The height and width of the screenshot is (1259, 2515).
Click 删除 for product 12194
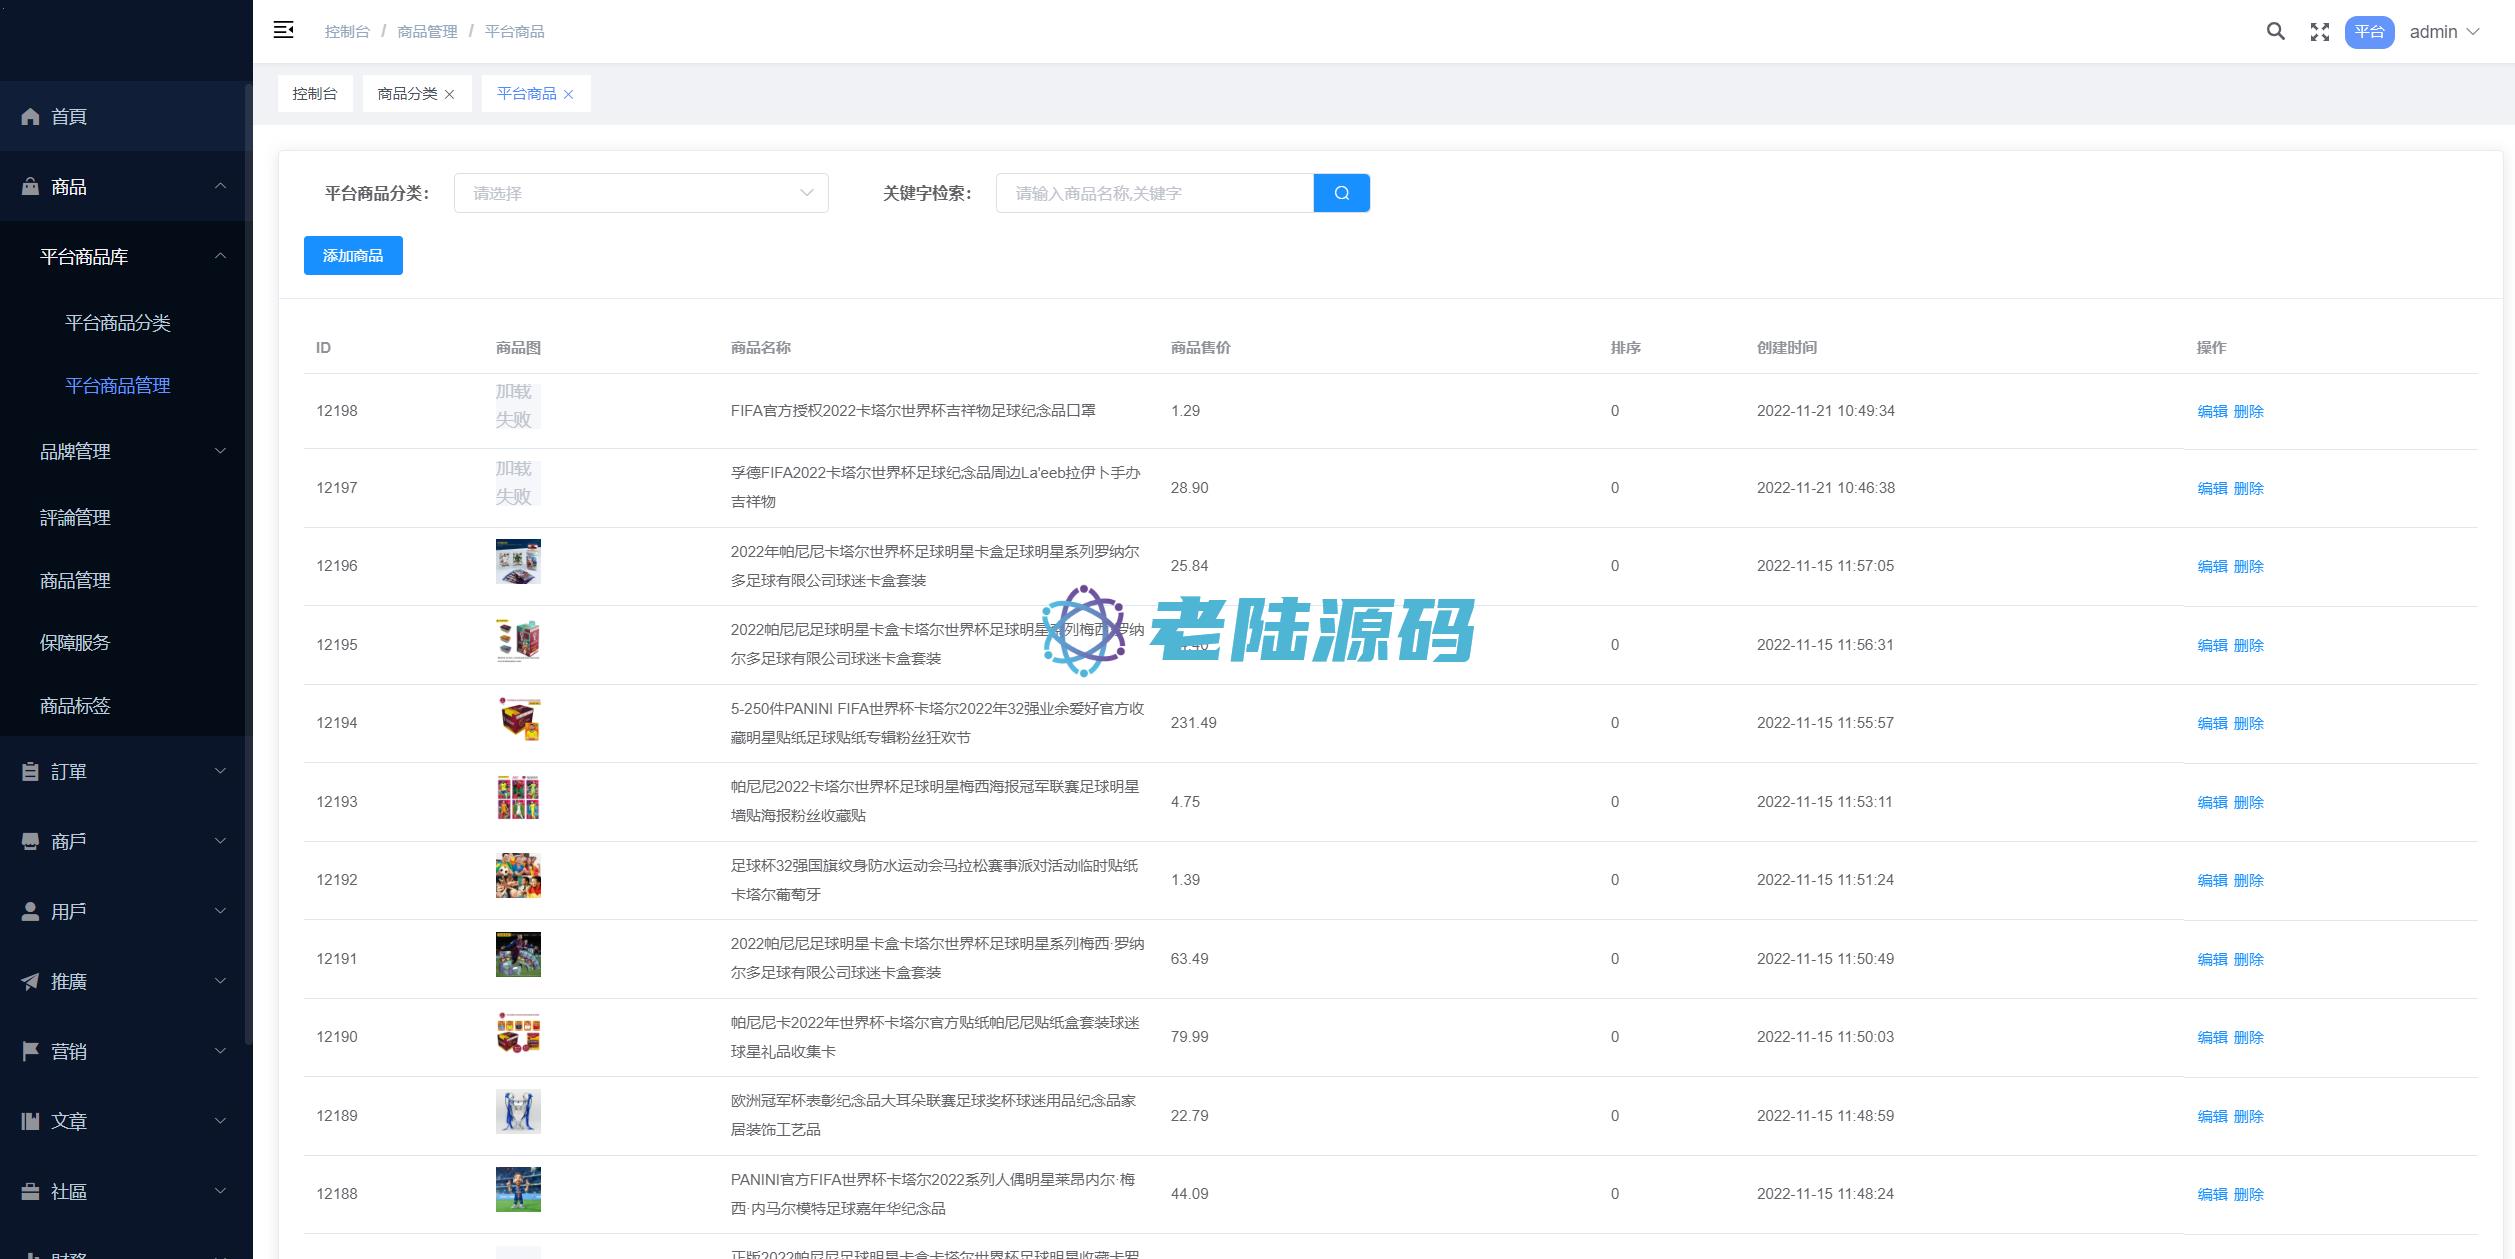pyautogui.click(x=2248, y=723)
